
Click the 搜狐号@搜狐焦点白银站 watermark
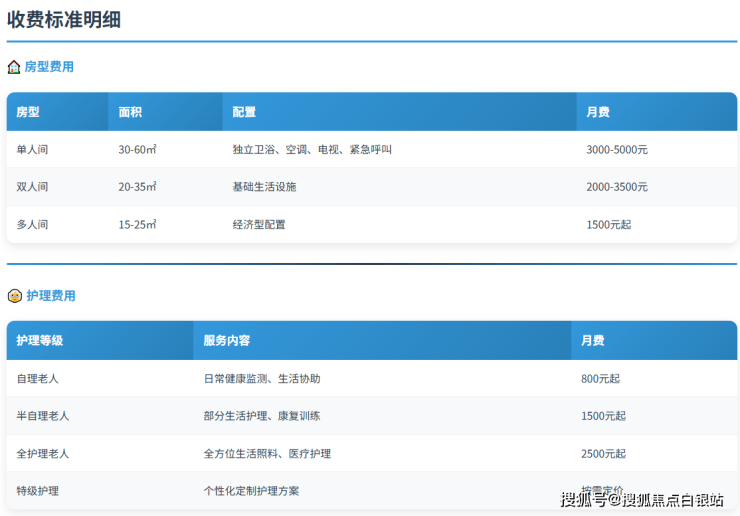point(642,499)
